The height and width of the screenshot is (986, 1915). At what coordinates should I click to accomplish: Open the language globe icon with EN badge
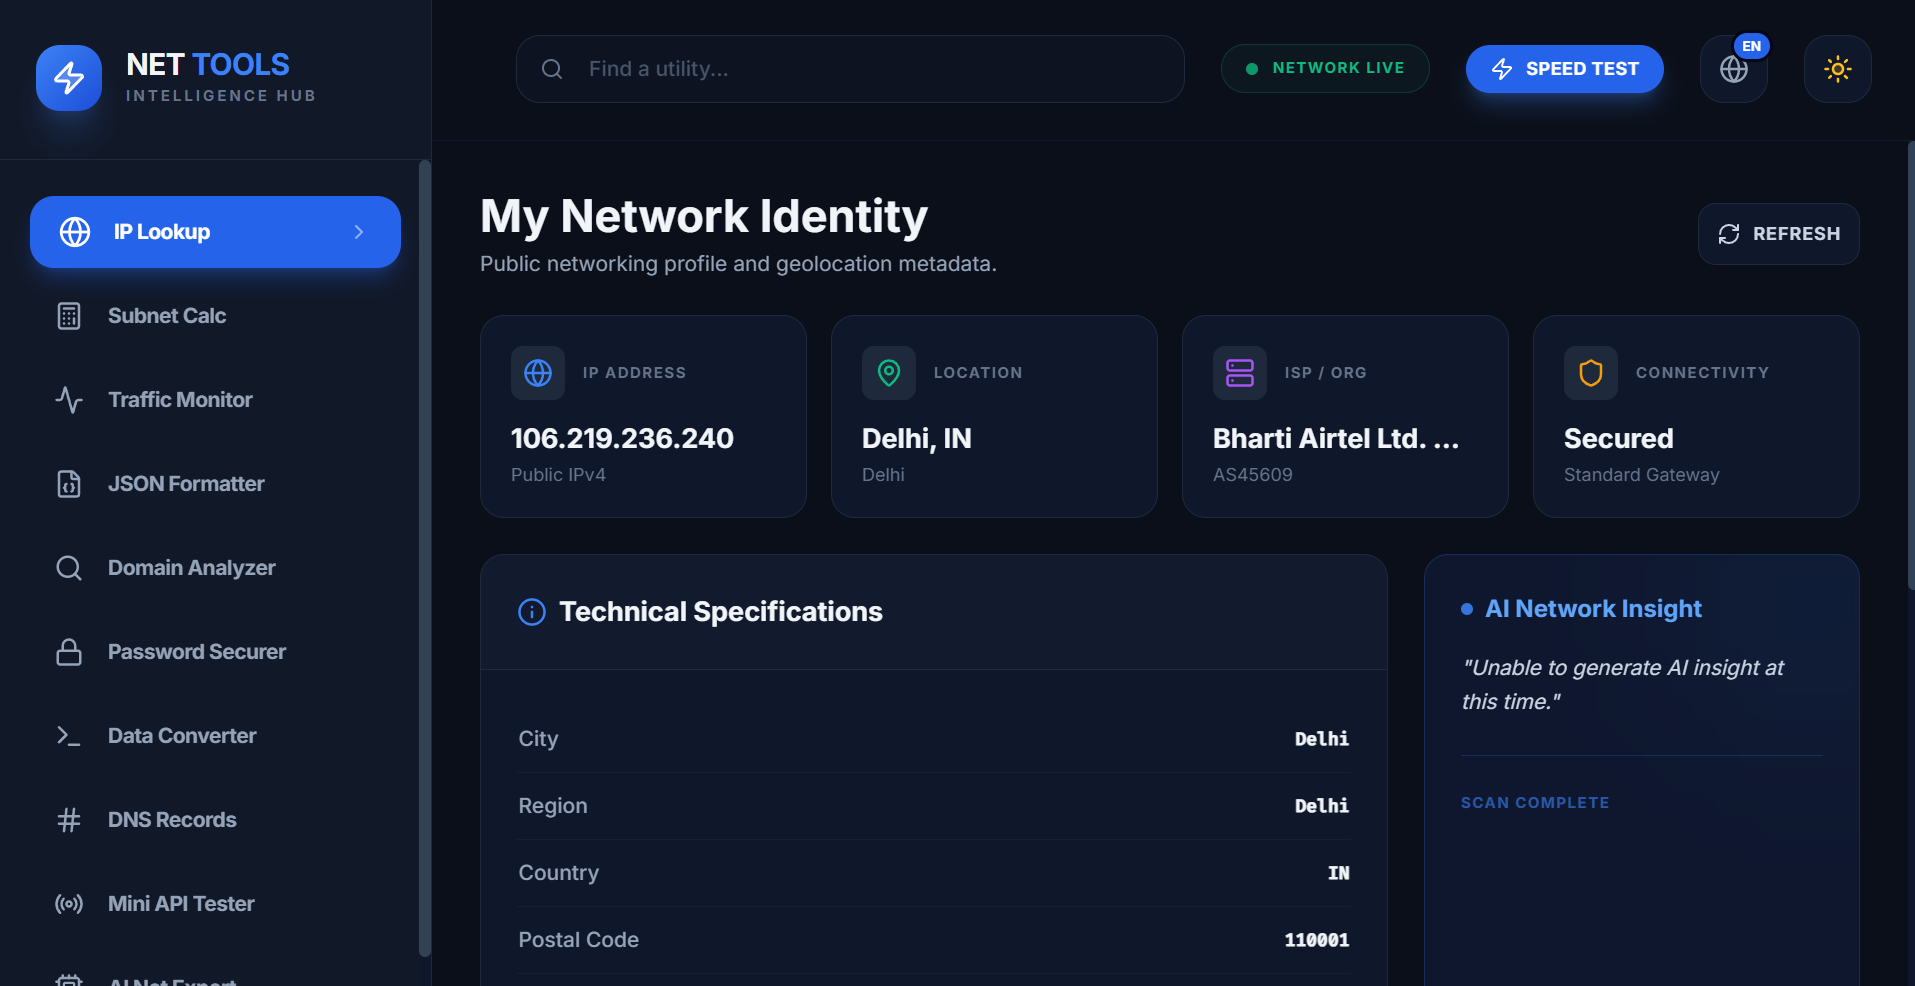click(1734, 69)
